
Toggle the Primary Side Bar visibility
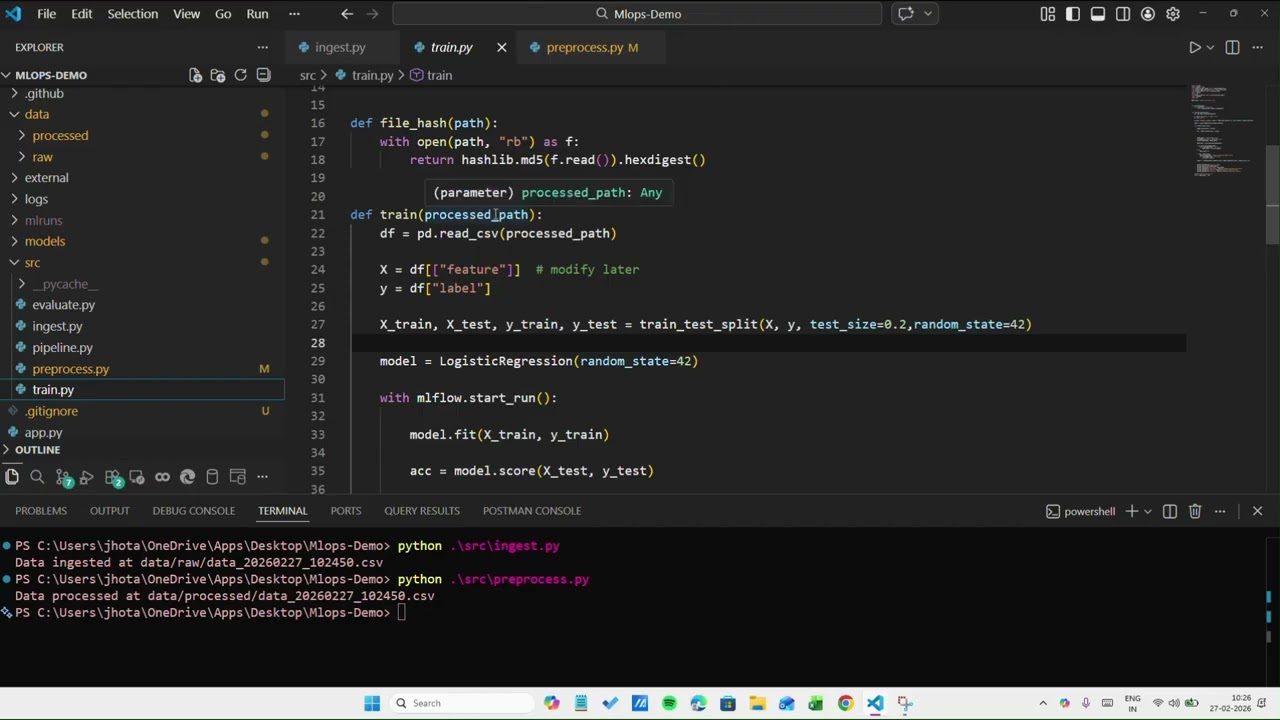(1073, 14)
